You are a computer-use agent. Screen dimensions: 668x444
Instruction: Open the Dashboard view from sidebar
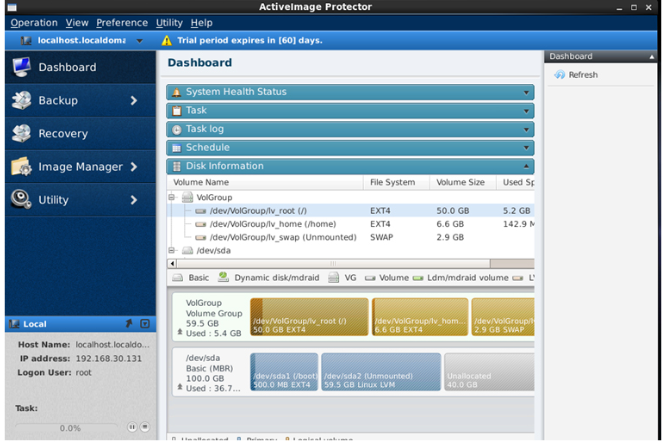(80, 67)
